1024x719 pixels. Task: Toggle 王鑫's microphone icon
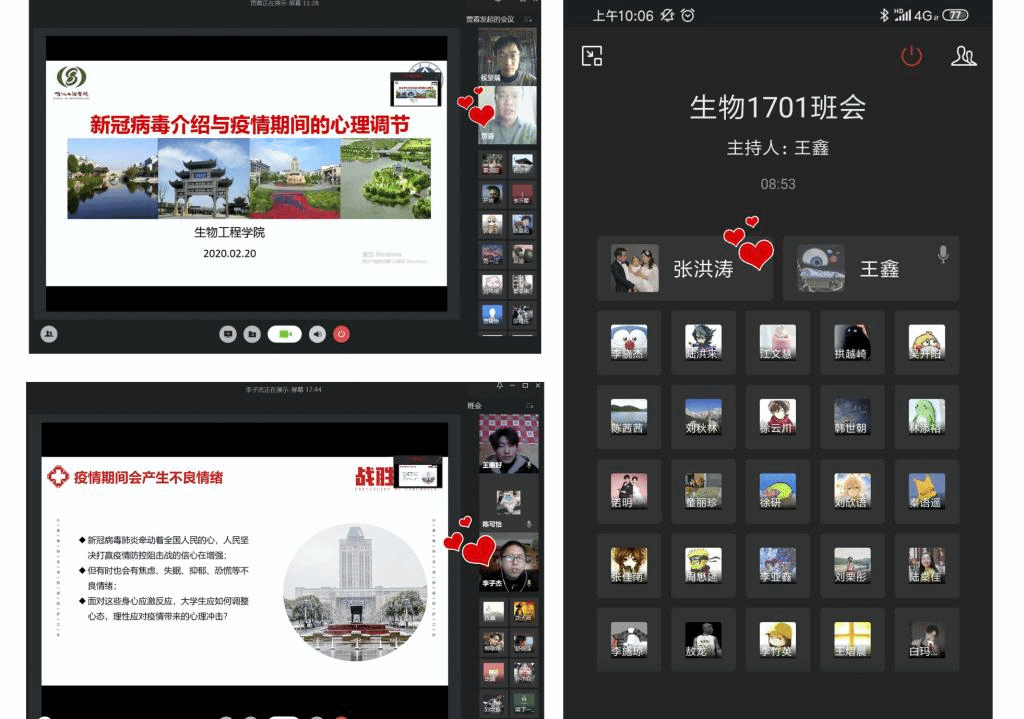click(x=942, y=255)
